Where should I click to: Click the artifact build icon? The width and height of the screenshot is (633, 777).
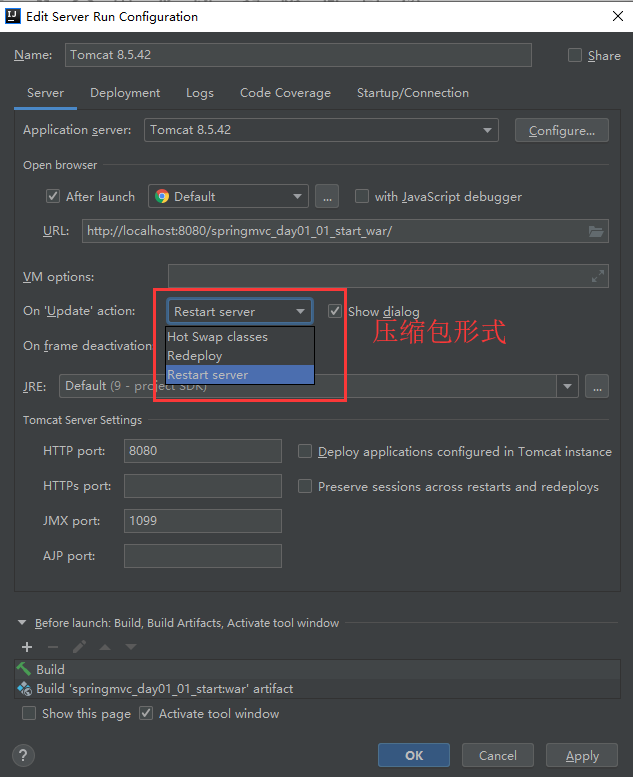(24, 688)
